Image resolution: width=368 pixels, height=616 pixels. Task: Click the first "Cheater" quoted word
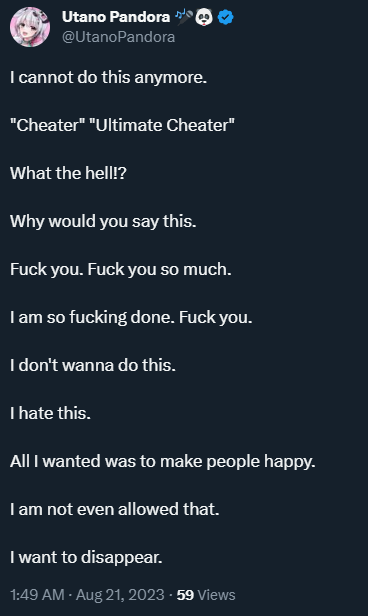tap(48, 125)
